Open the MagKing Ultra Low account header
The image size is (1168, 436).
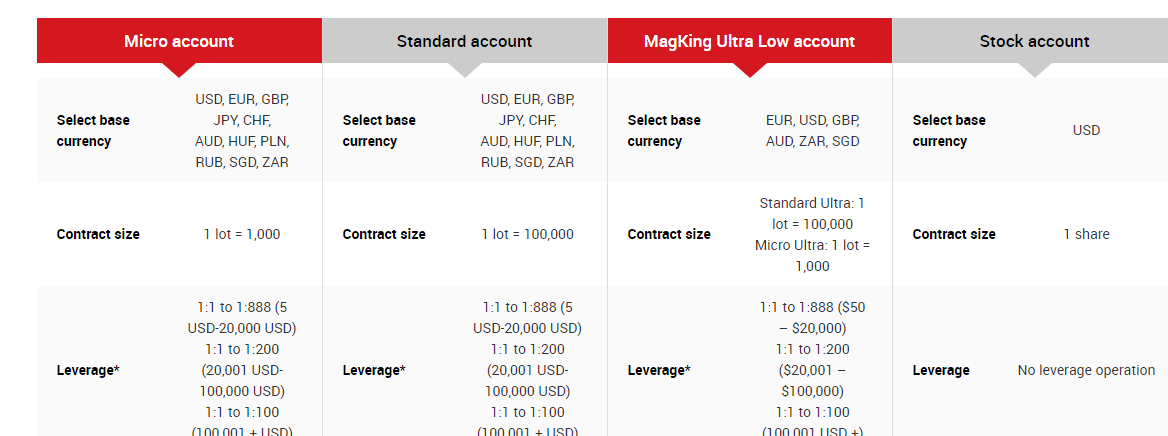[x=749, y=41]
